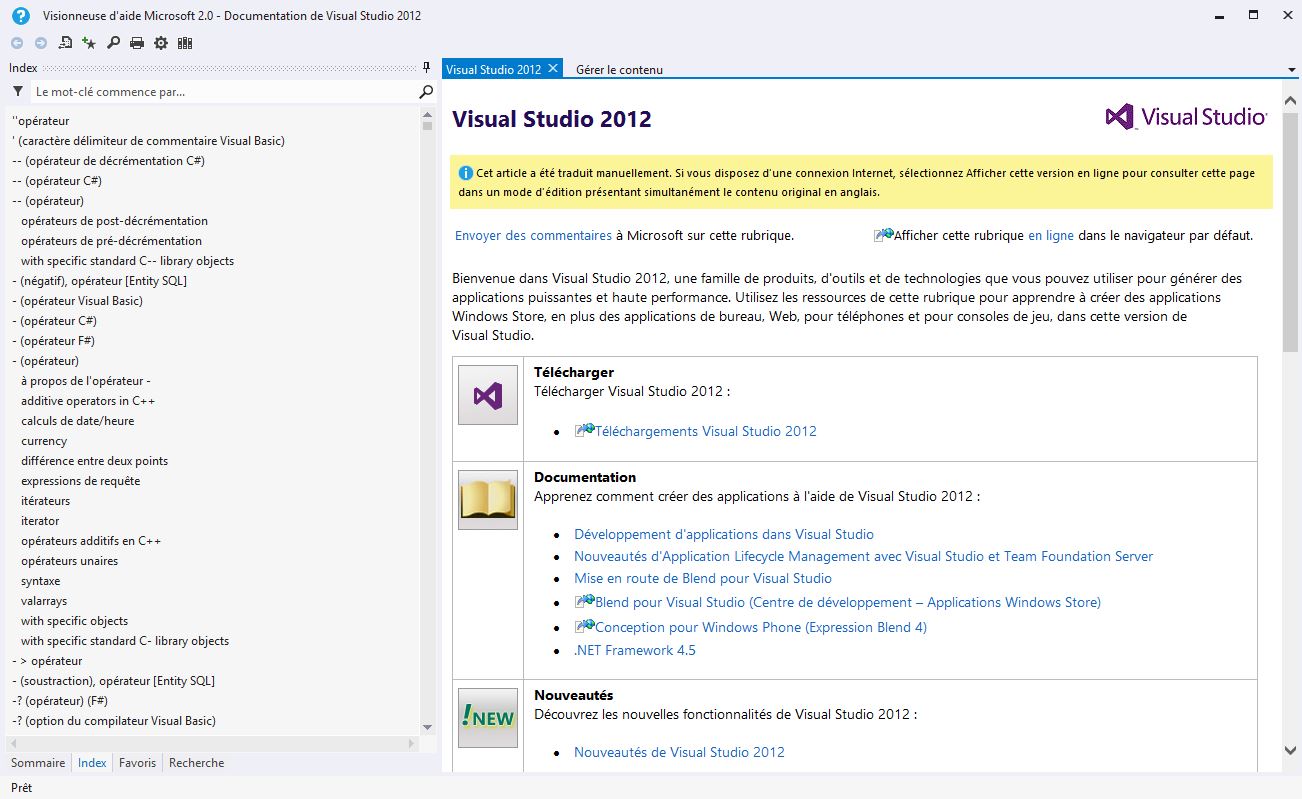Select 'valarrays' index entry
The height and width of the screenshot is (799, 1302).
[x=44, y=601]
